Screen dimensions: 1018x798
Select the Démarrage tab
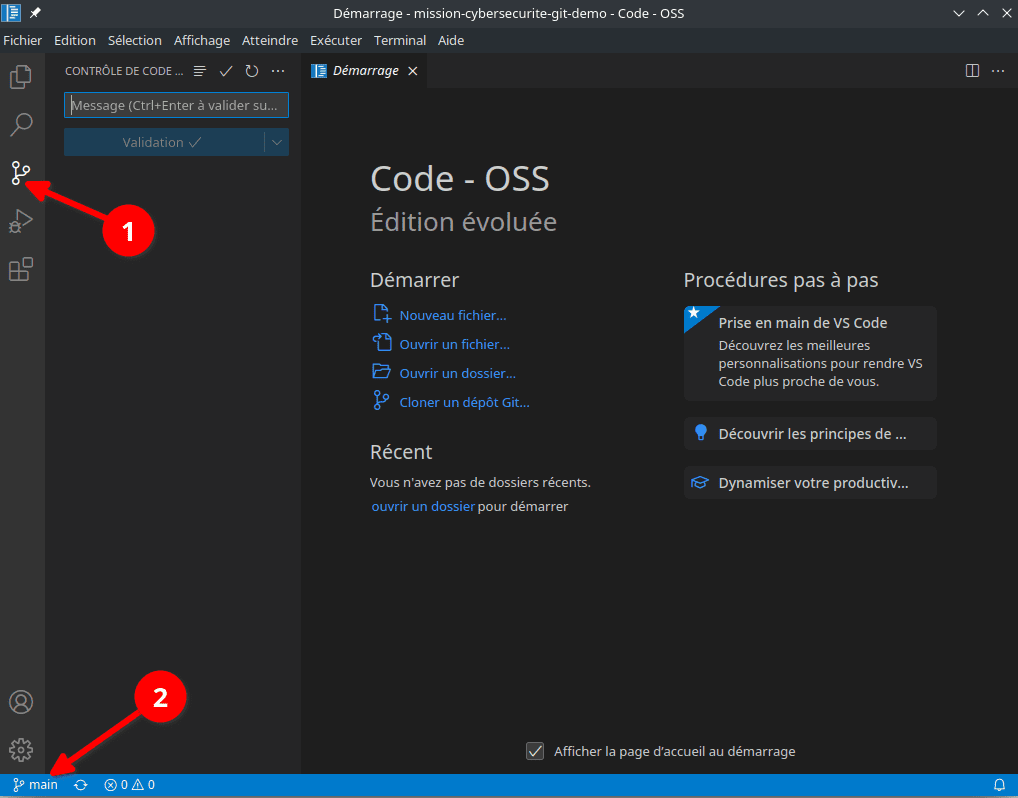click(362, 70)
